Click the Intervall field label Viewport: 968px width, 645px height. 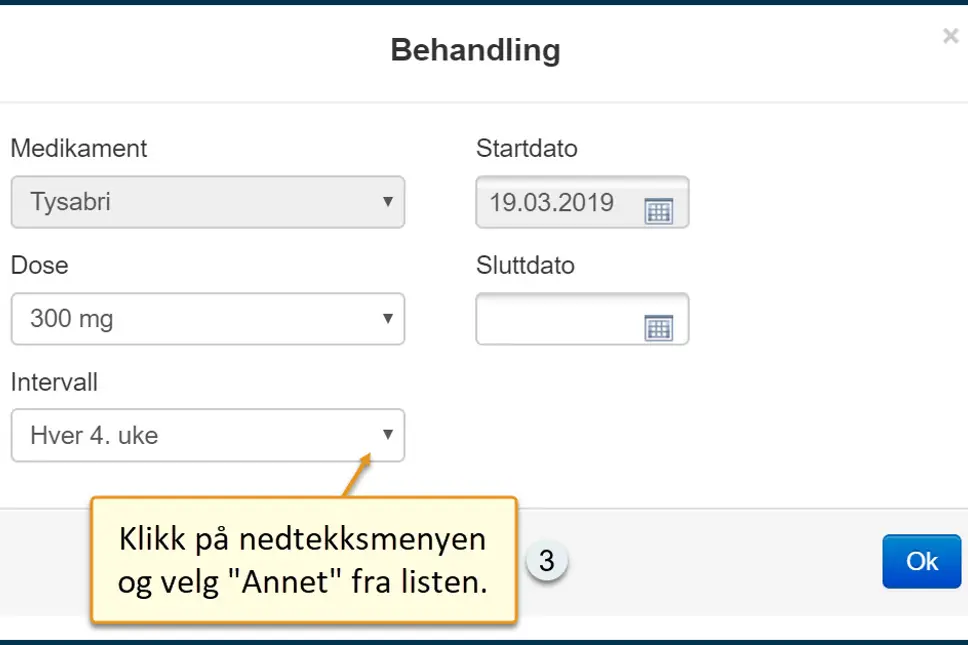[x=54, y=382]
